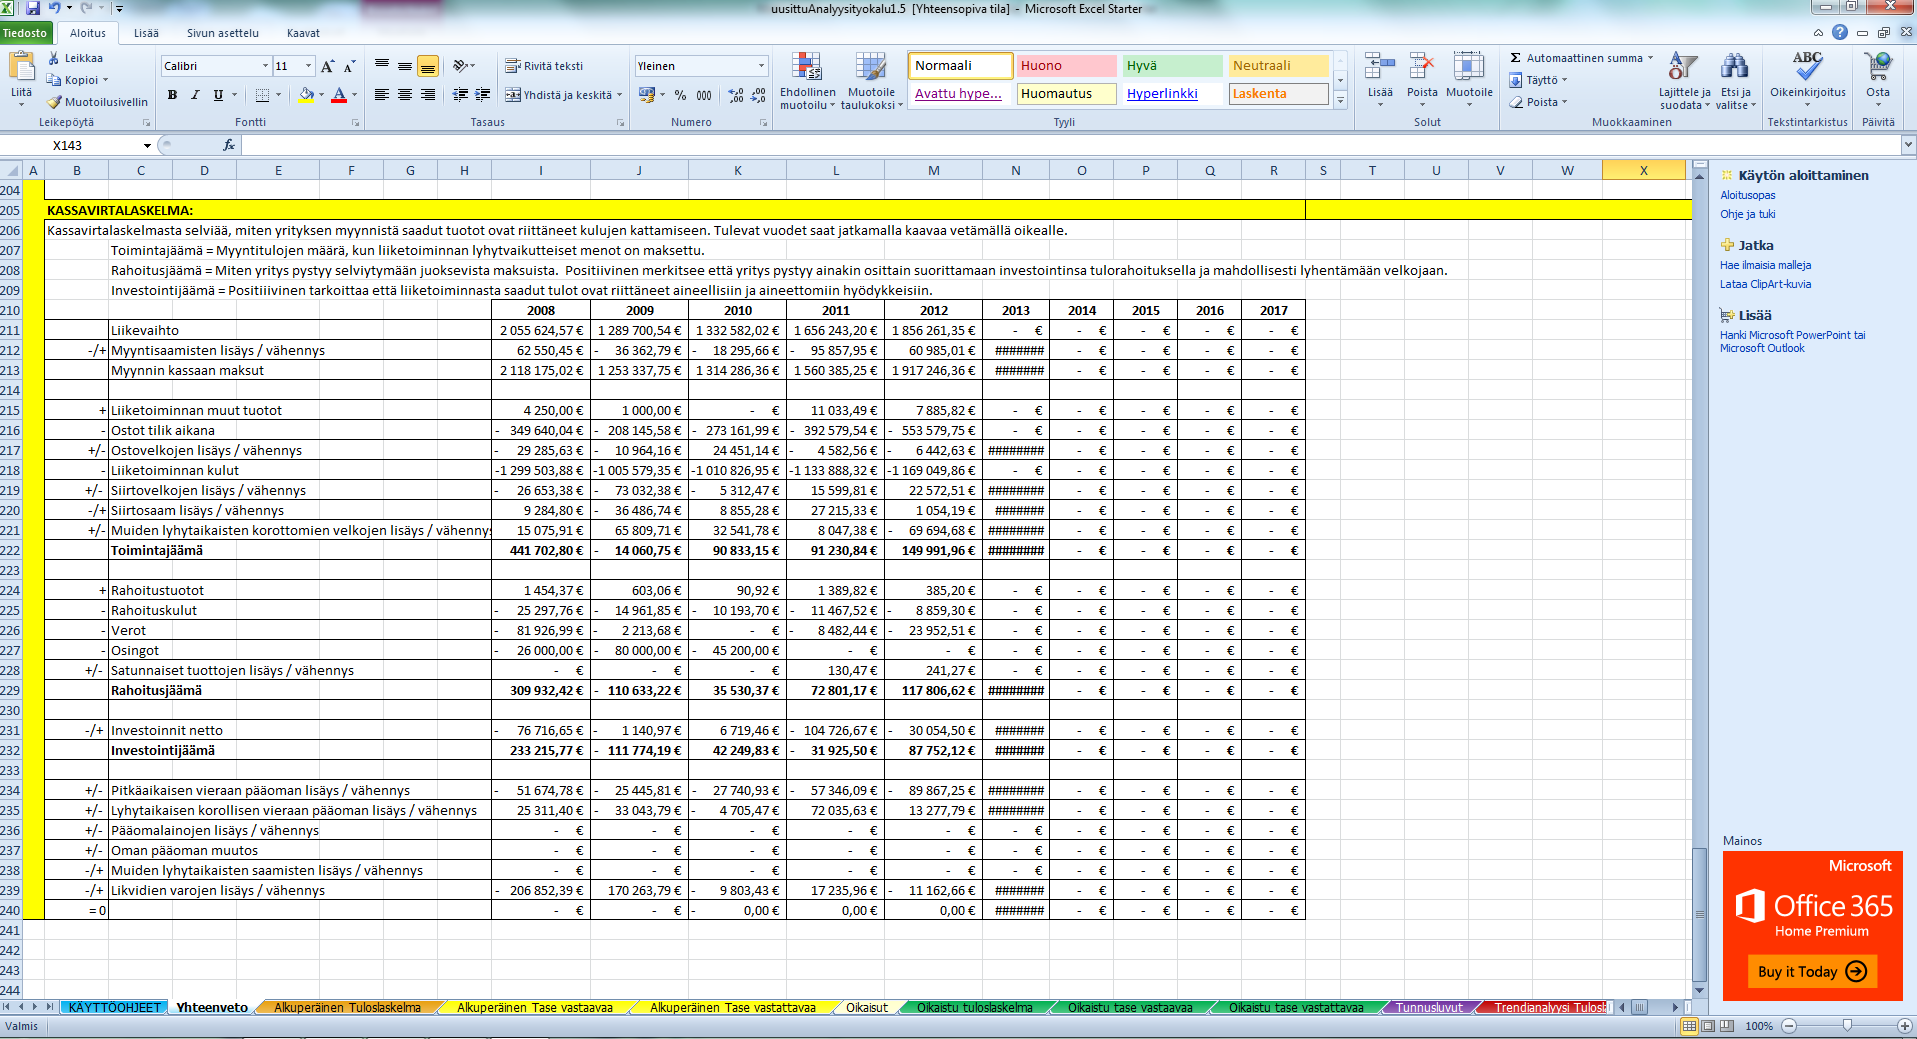Click the font color A swatch

pyautogui.click(x=339, y=95)
